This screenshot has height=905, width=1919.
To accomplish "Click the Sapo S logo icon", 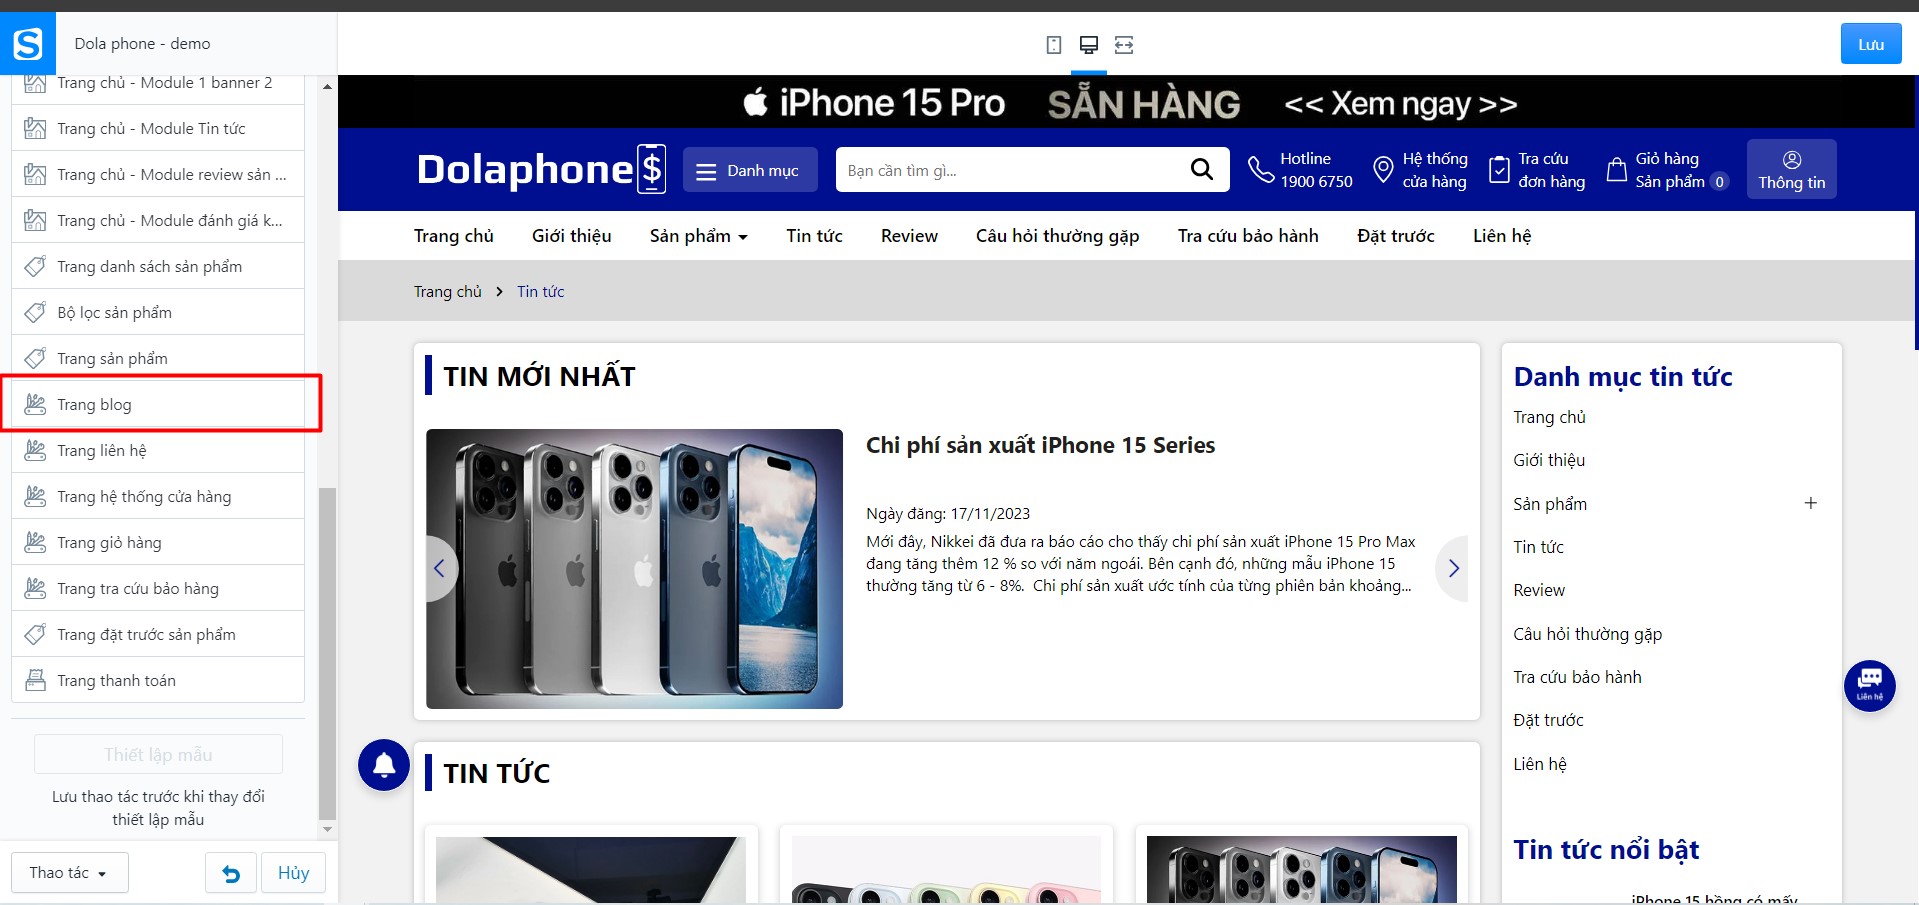I will coord(28,44).
